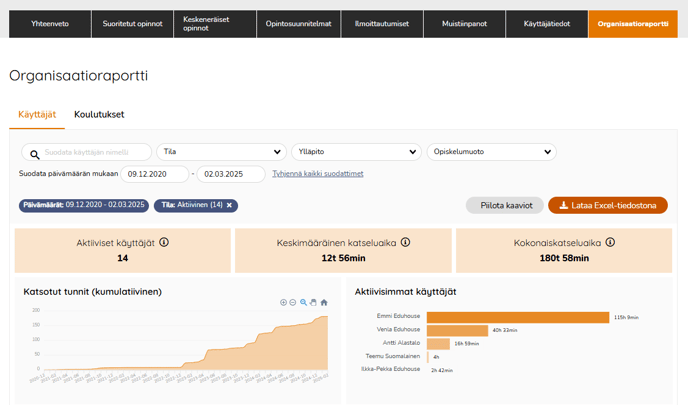Viewport: 688px width, 405px height.
Task: Click the name Ilkka-Pekka Eduhouse
Action: coord(391,369)
